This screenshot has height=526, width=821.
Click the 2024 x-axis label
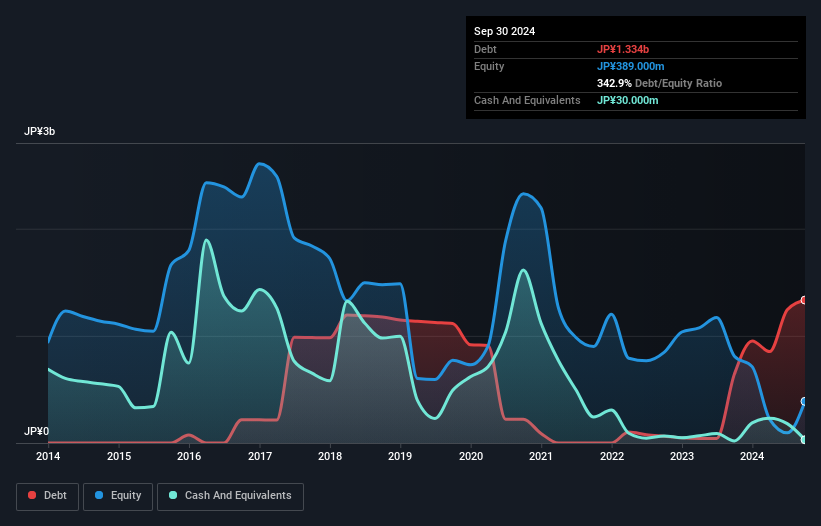click(x=752, y=456)
